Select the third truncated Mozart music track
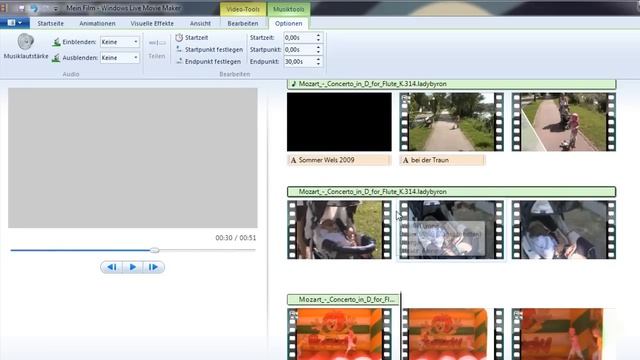640x360 pixels. tap(343, 300)
